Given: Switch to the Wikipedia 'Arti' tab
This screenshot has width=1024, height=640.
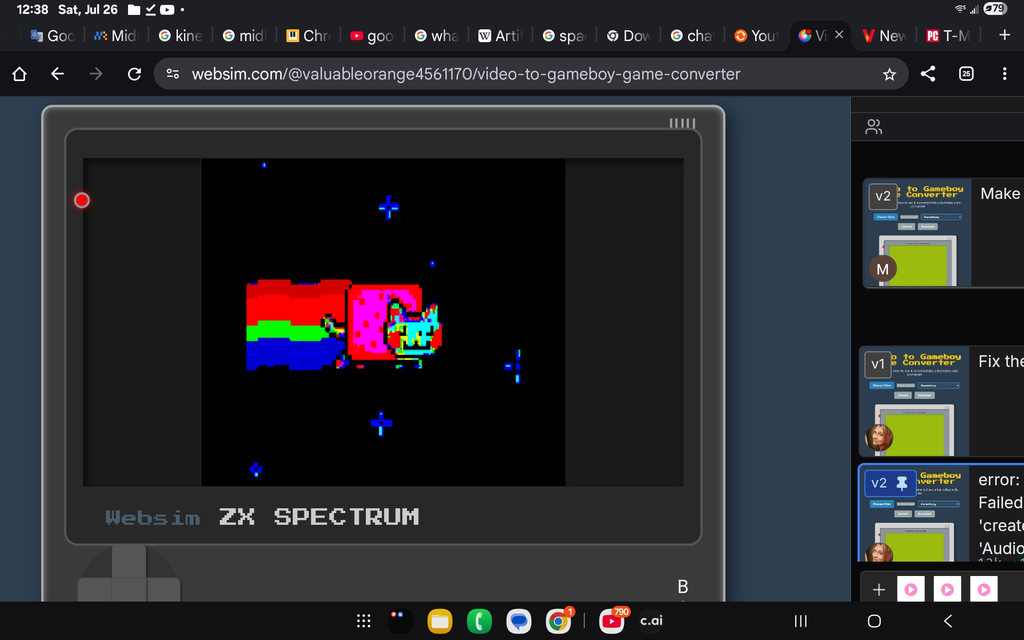Looking at the screenshot, I should click(x=500, y=36).
